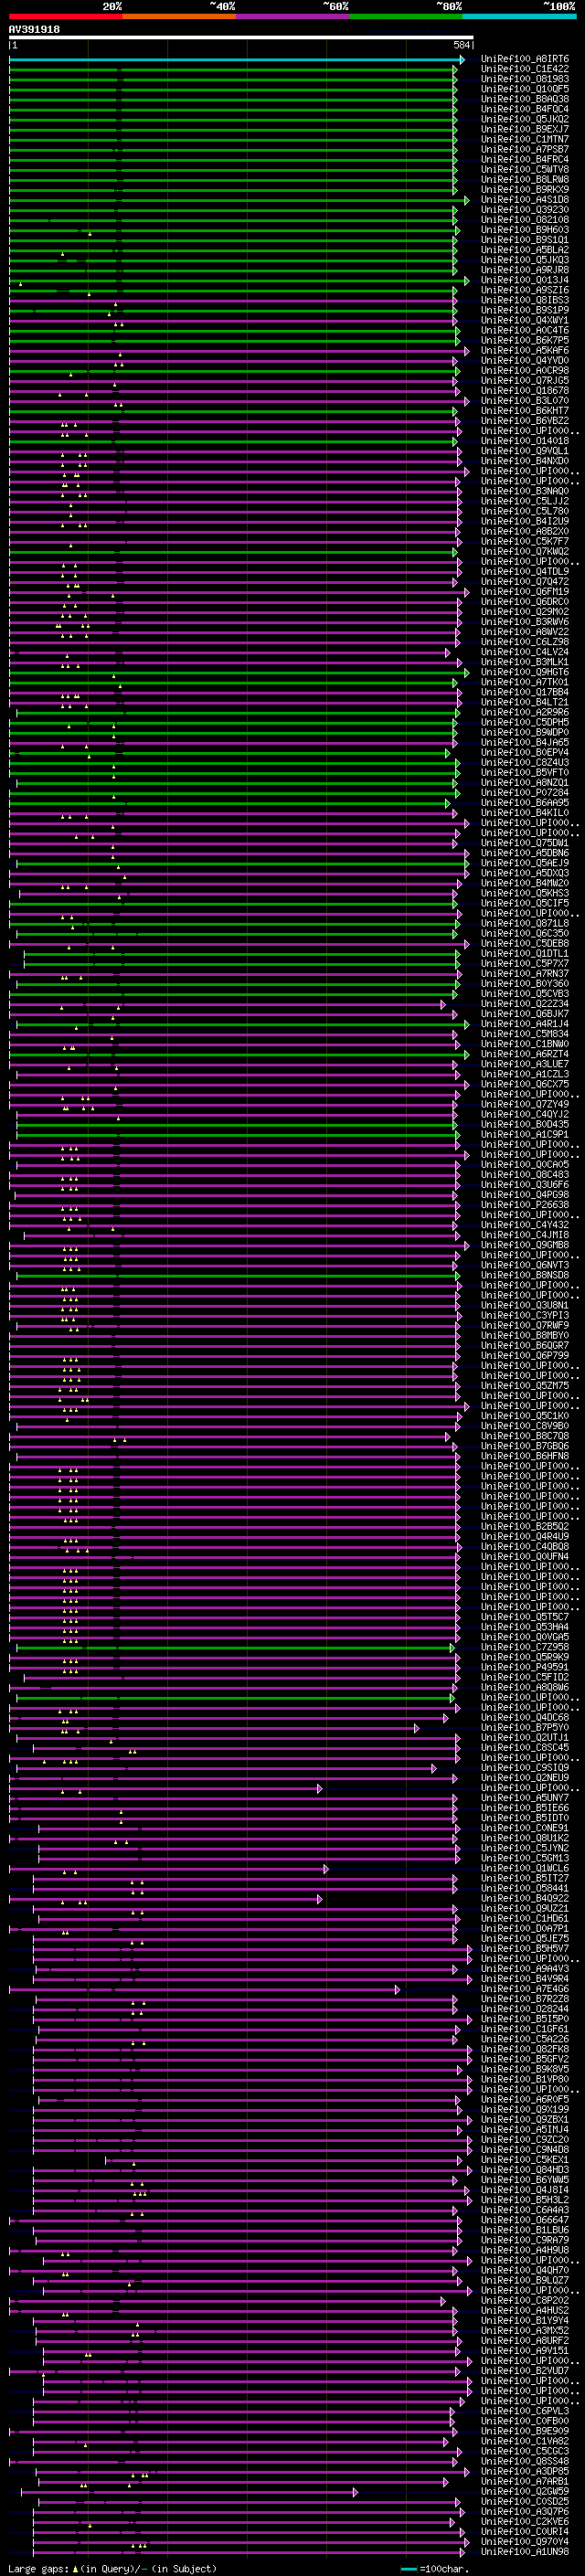Go to UniRef100_Q871L8 alignment
Image resolution: width=585 pixels, height=2576 pixels.
coord(525,923)
